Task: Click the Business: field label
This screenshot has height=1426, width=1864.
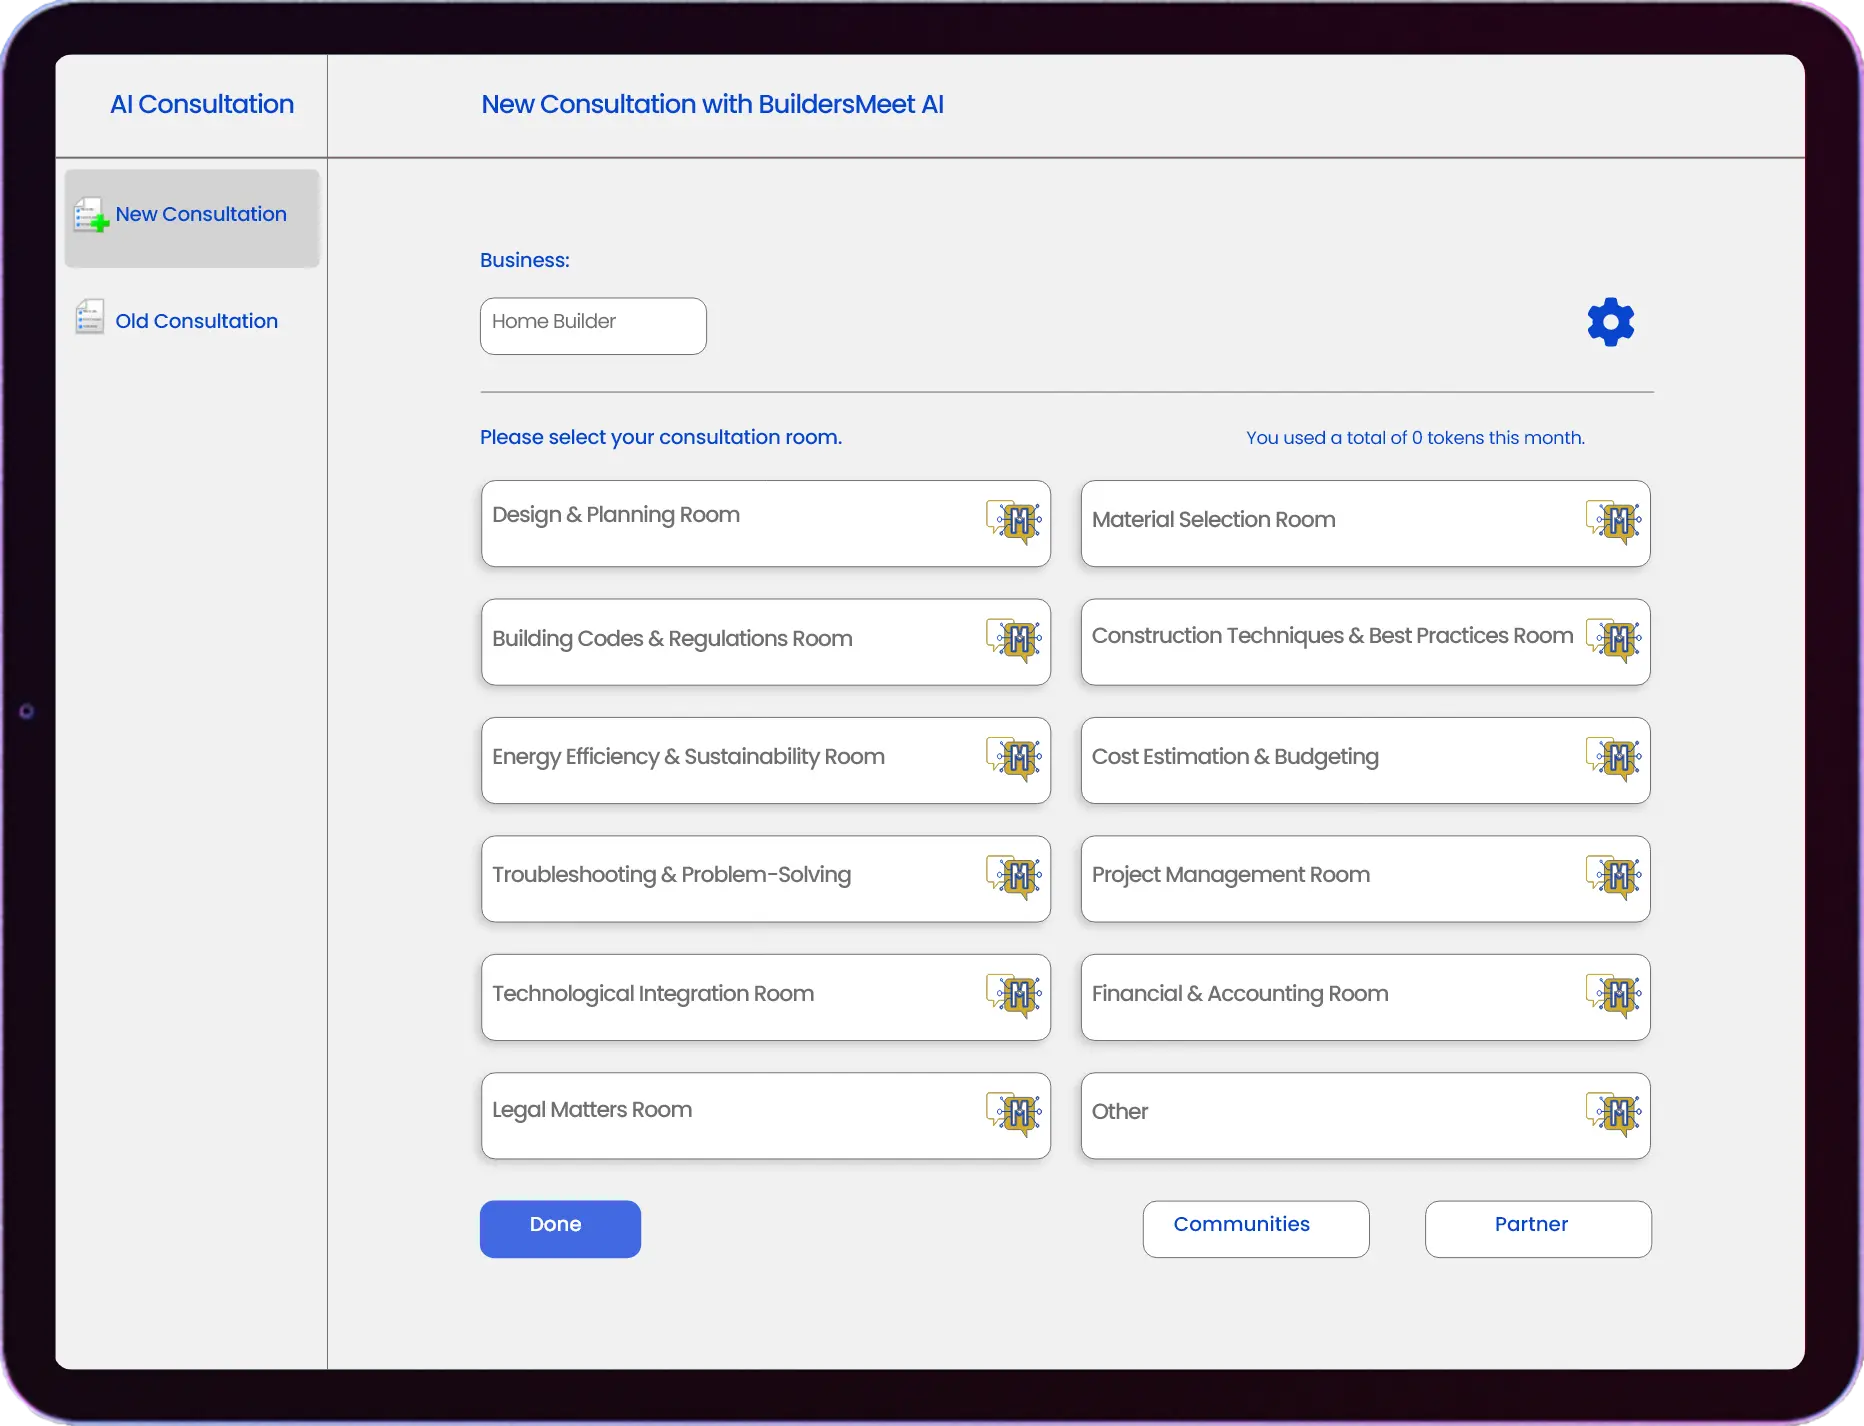Action: (525, 260)
